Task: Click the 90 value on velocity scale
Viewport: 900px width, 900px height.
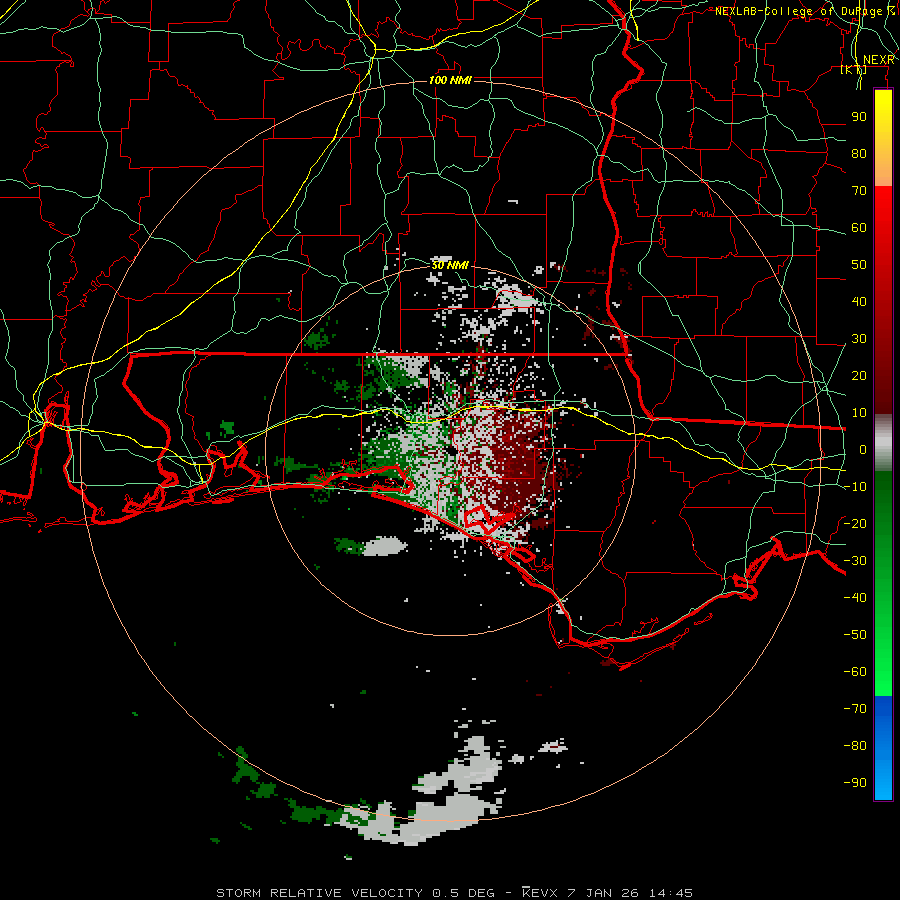Action: (x=859, y=117)
